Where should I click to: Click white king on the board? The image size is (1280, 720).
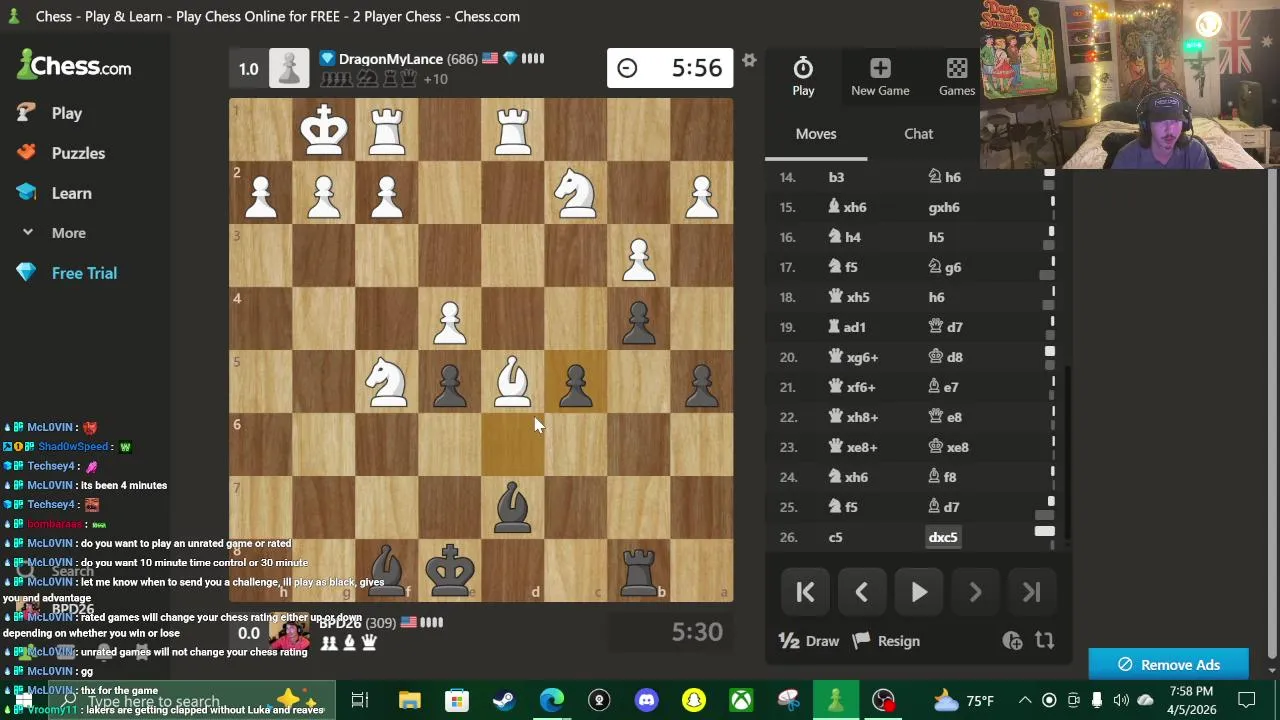324,130
